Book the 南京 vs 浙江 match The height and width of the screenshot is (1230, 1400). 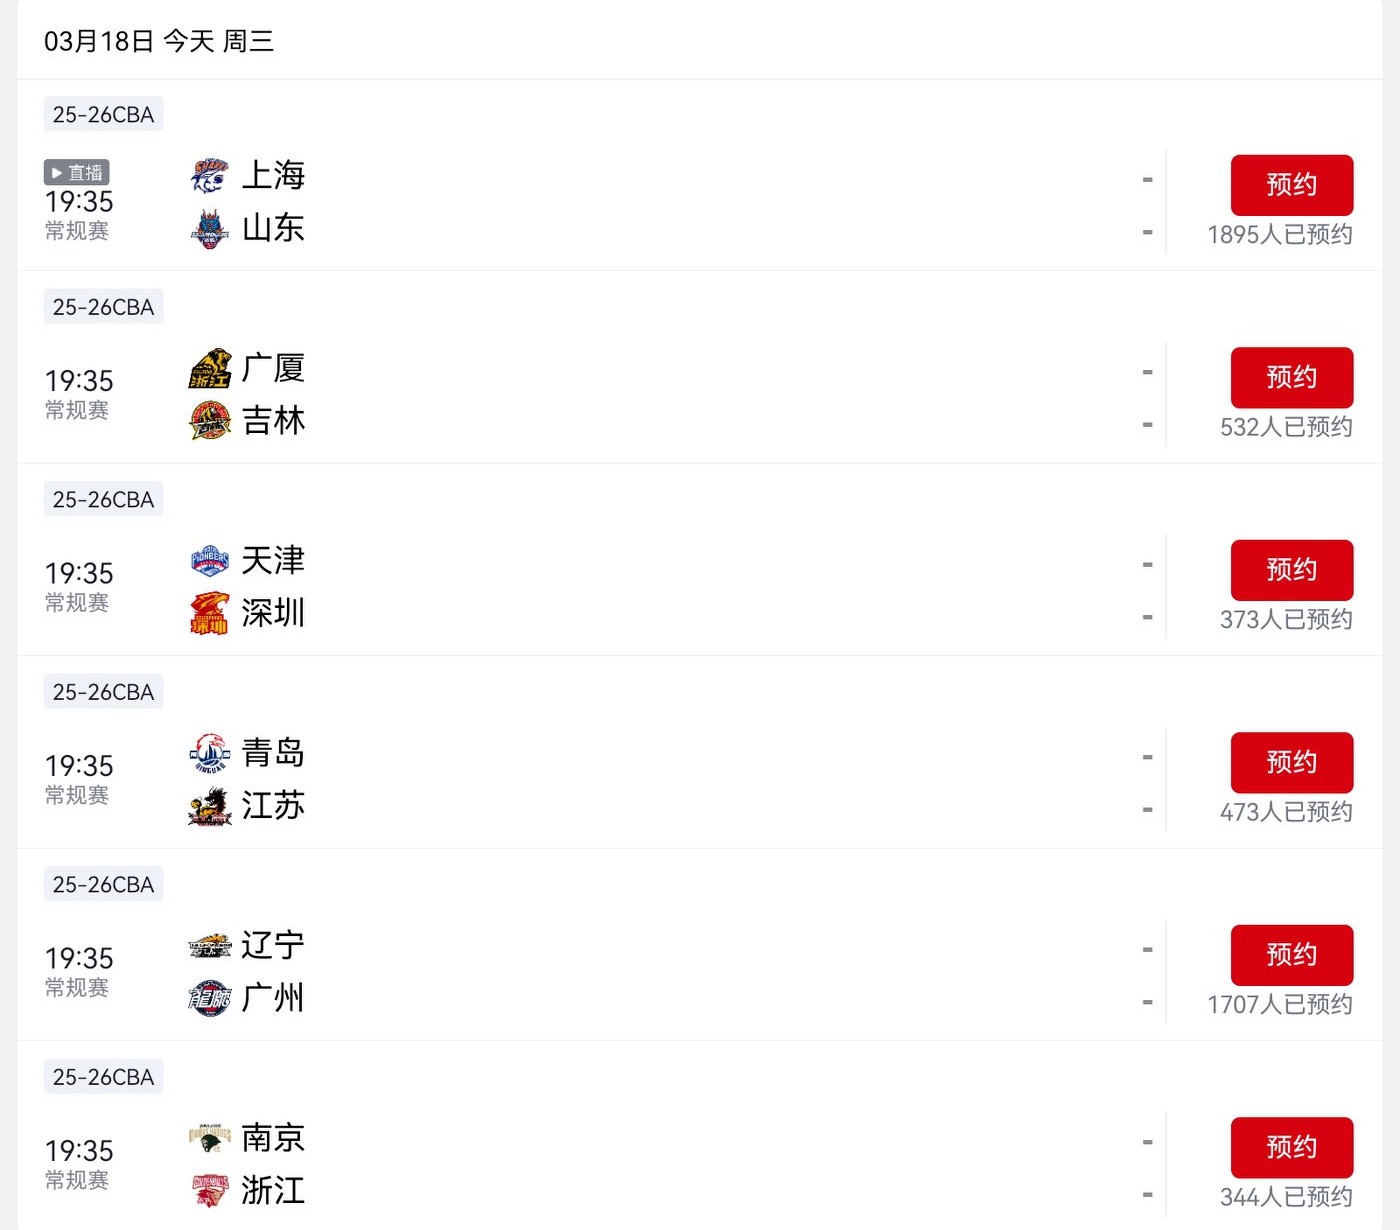[x=1291, y=1147]
